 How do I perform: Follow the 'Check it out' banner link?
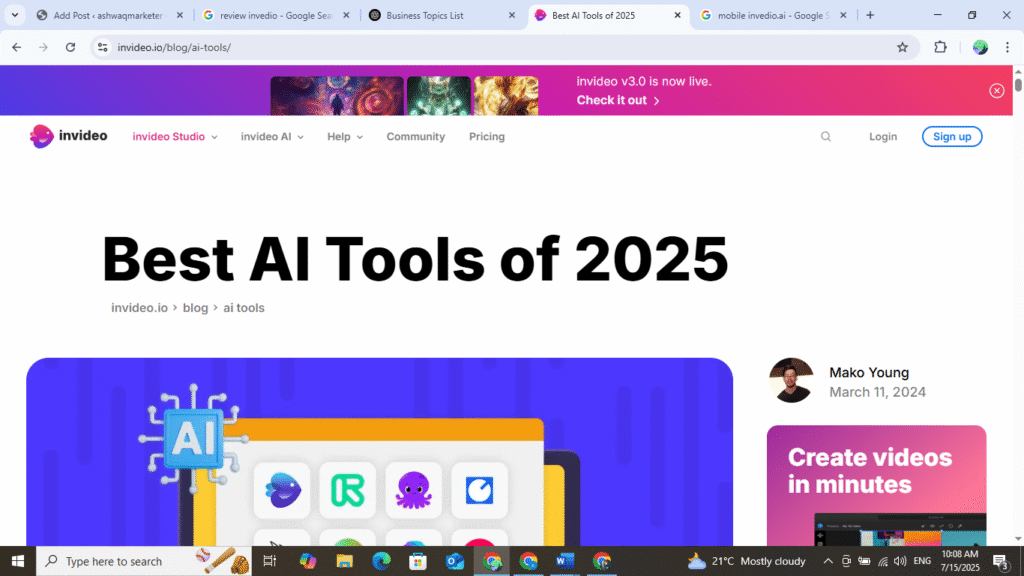618,100
